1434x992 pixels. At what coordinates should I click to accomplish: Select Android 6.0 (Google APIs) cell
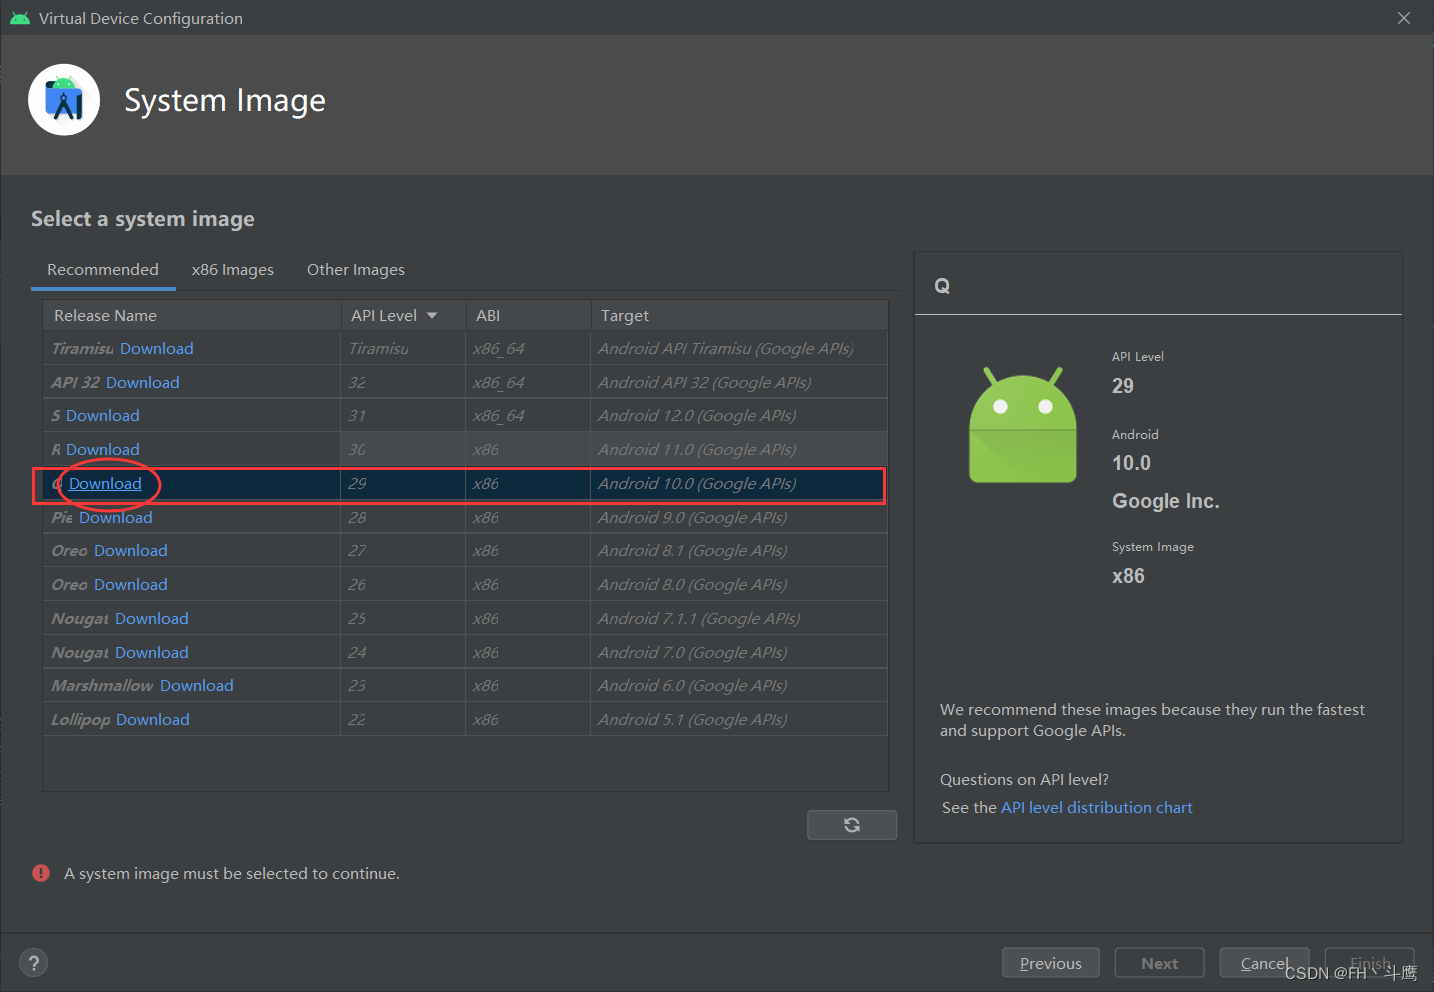[739, 686]
